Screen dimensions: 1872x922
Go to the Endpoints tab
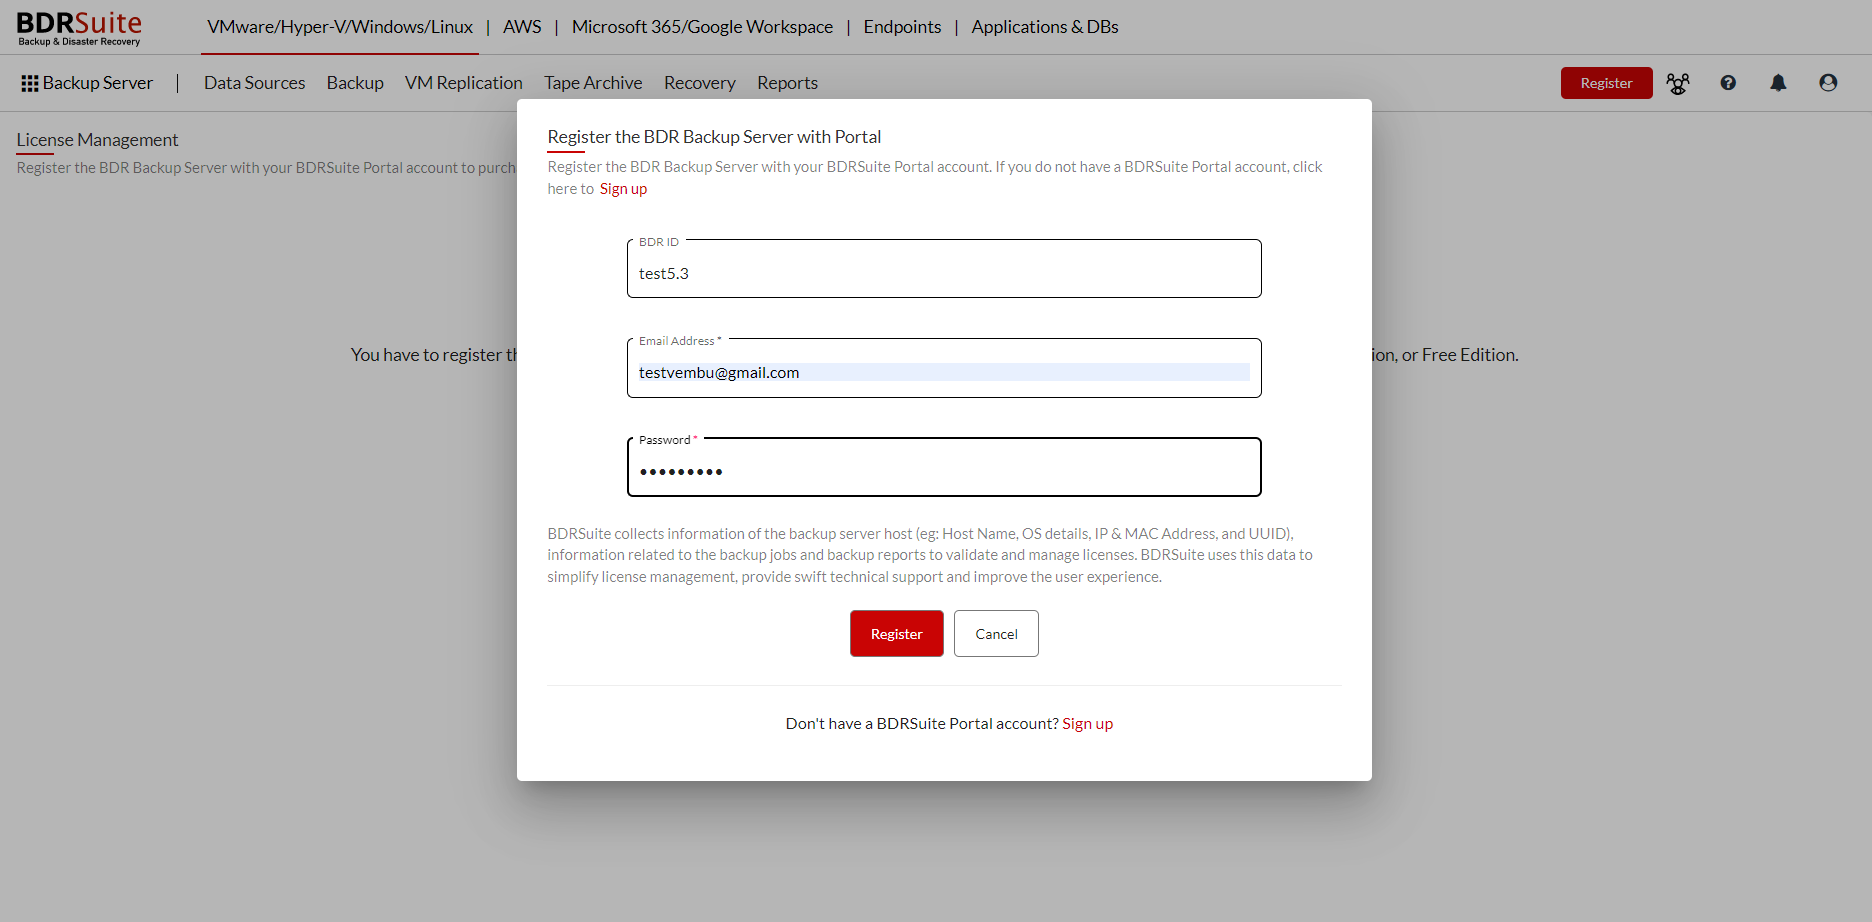[x=902, y=27]
